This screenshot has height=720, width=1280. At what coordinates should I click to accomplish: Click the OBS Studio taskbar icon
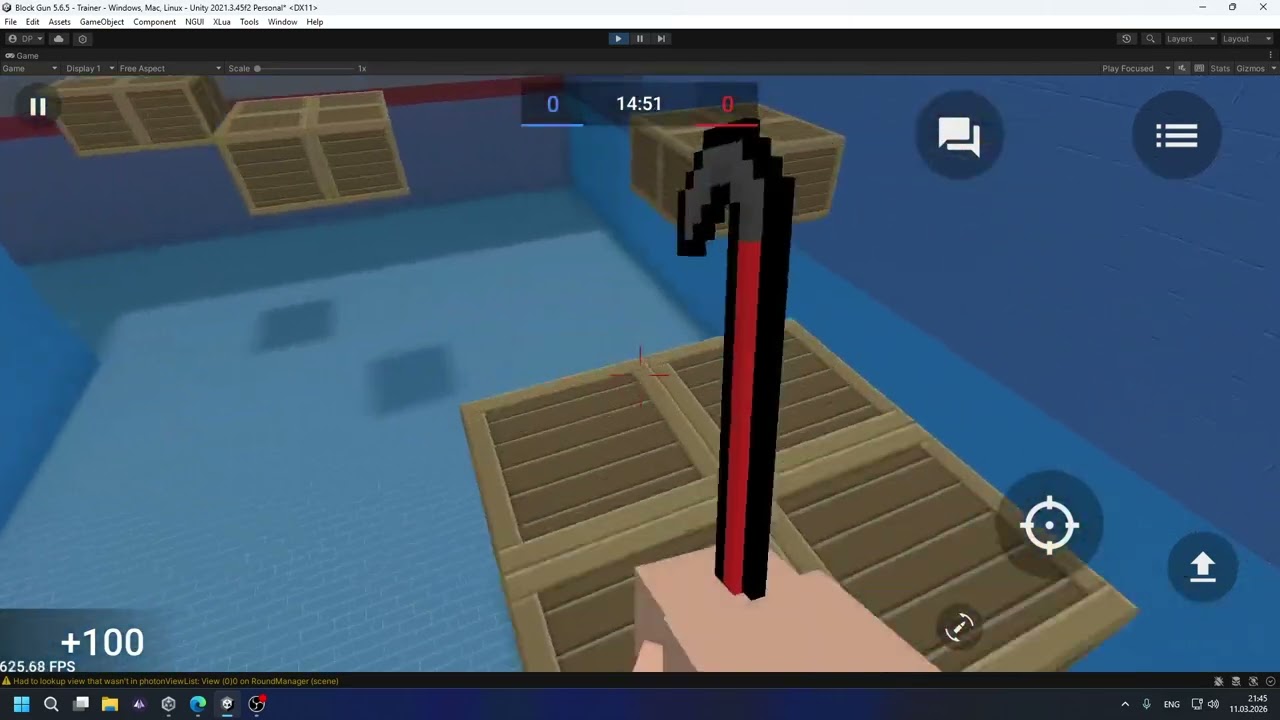(x=257, y=704)
